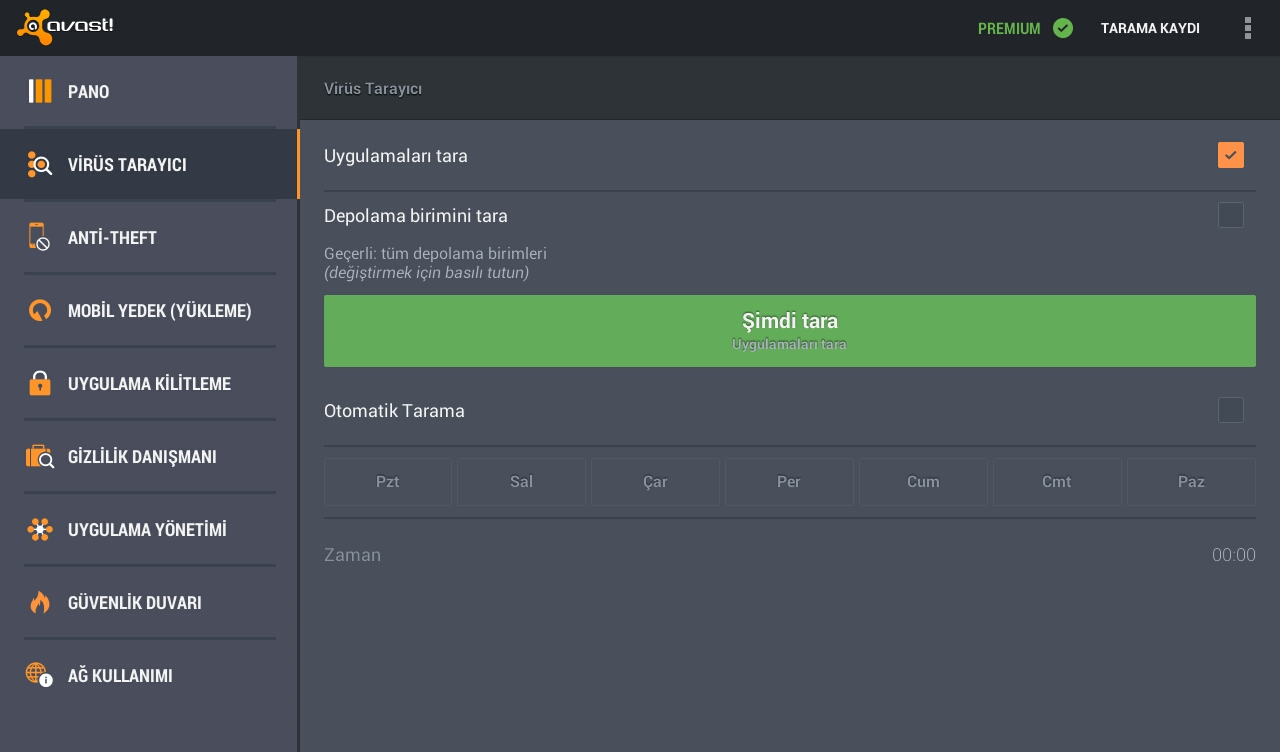The image size is (1280, 752).
Task: Select Paz as a scan day
Action: tap(1191, 482)
